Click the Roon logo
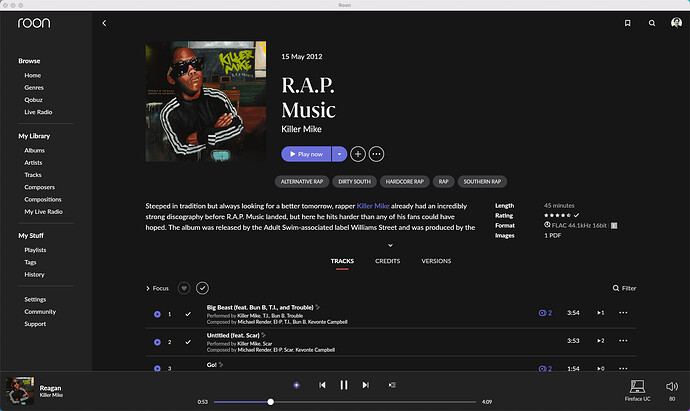Image resolution: width=690 pixels, height=411 pixels. click(34, 23)
